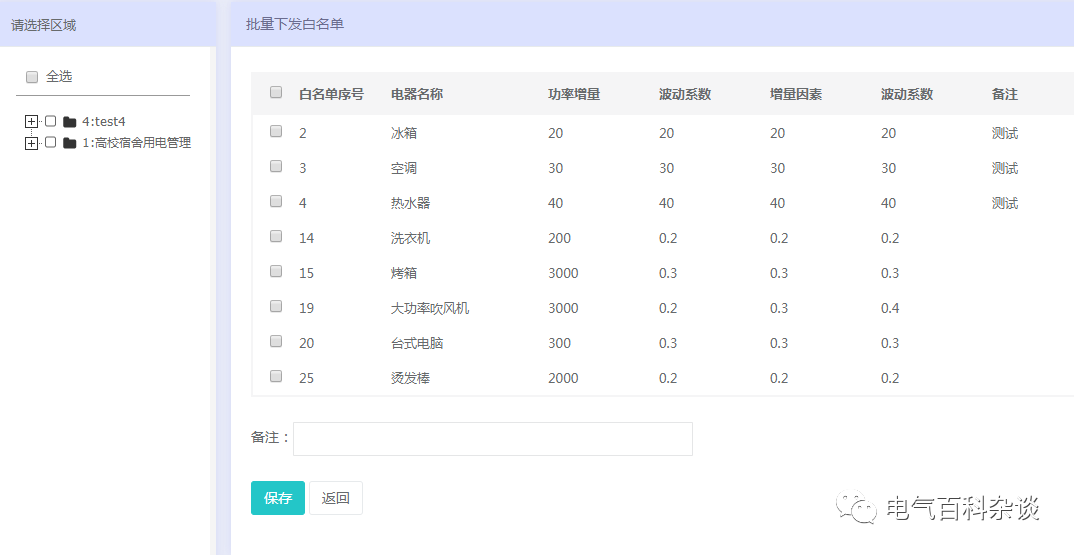Select the 烤箱 row checkbox
The width and height of the screenshot is (1074, 555).
coord(276,271)
